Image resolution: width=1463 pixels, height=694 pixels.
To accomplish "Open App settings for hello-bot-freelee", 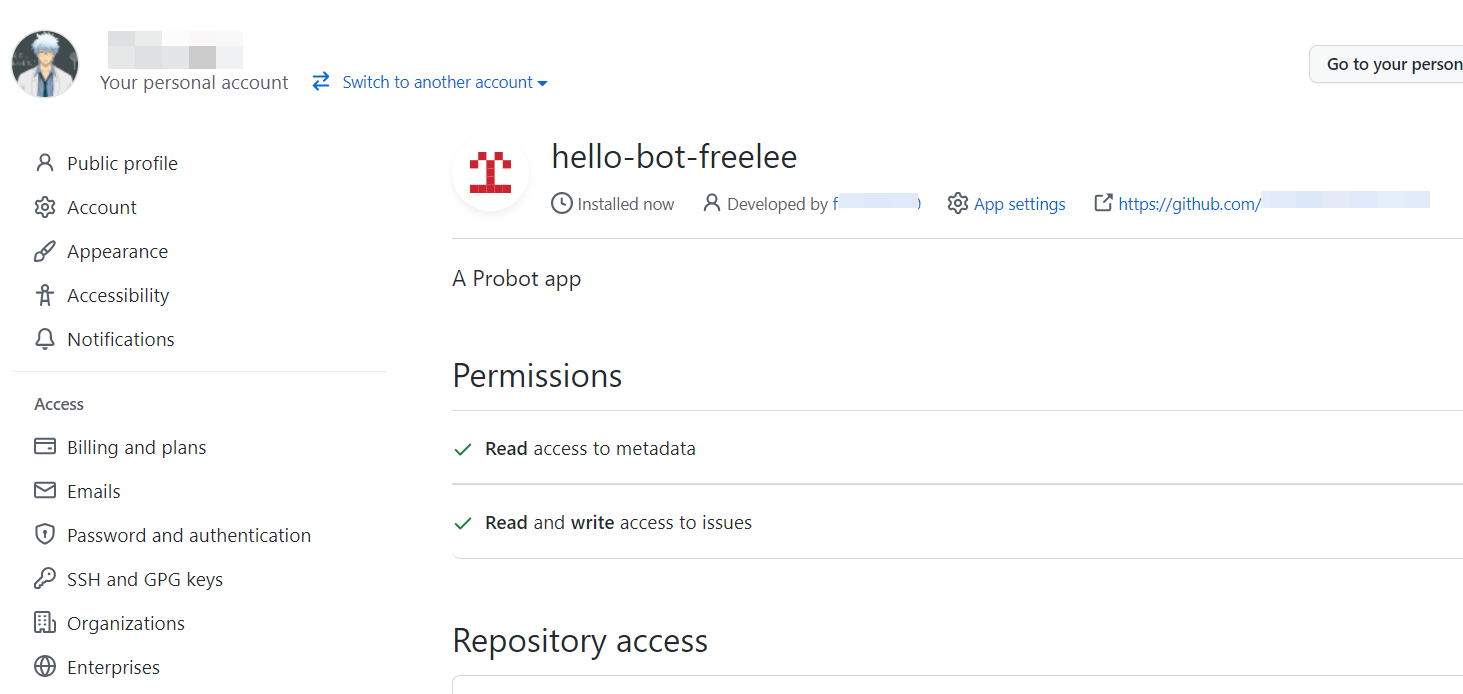I will tap(1019, 203).
